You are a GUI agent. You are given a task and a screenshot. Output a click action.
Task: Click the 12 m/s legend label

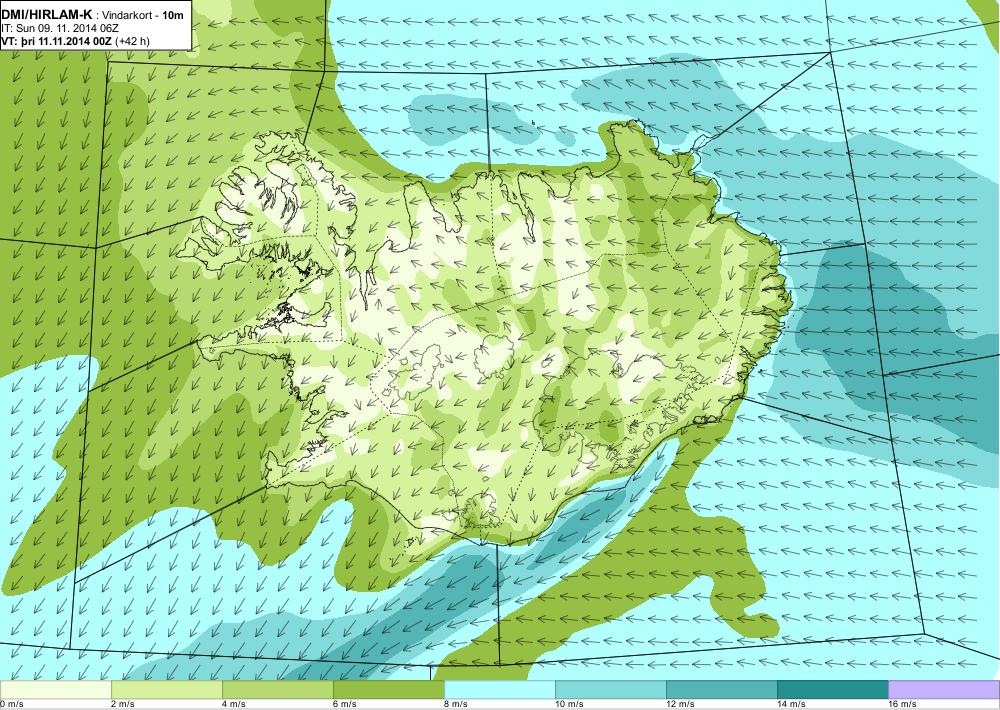pos(680,704)
